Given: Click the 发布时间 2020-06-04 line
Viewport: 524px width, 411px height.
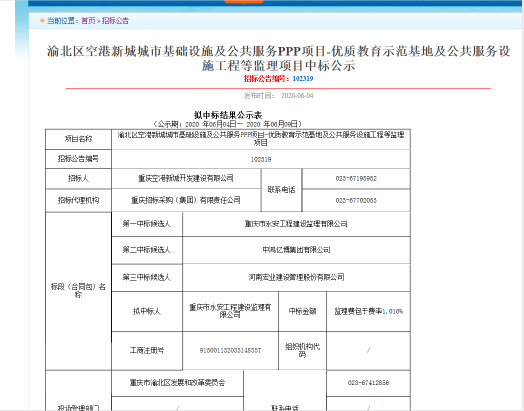Looking at the screenshot, I should coord(278,96).
